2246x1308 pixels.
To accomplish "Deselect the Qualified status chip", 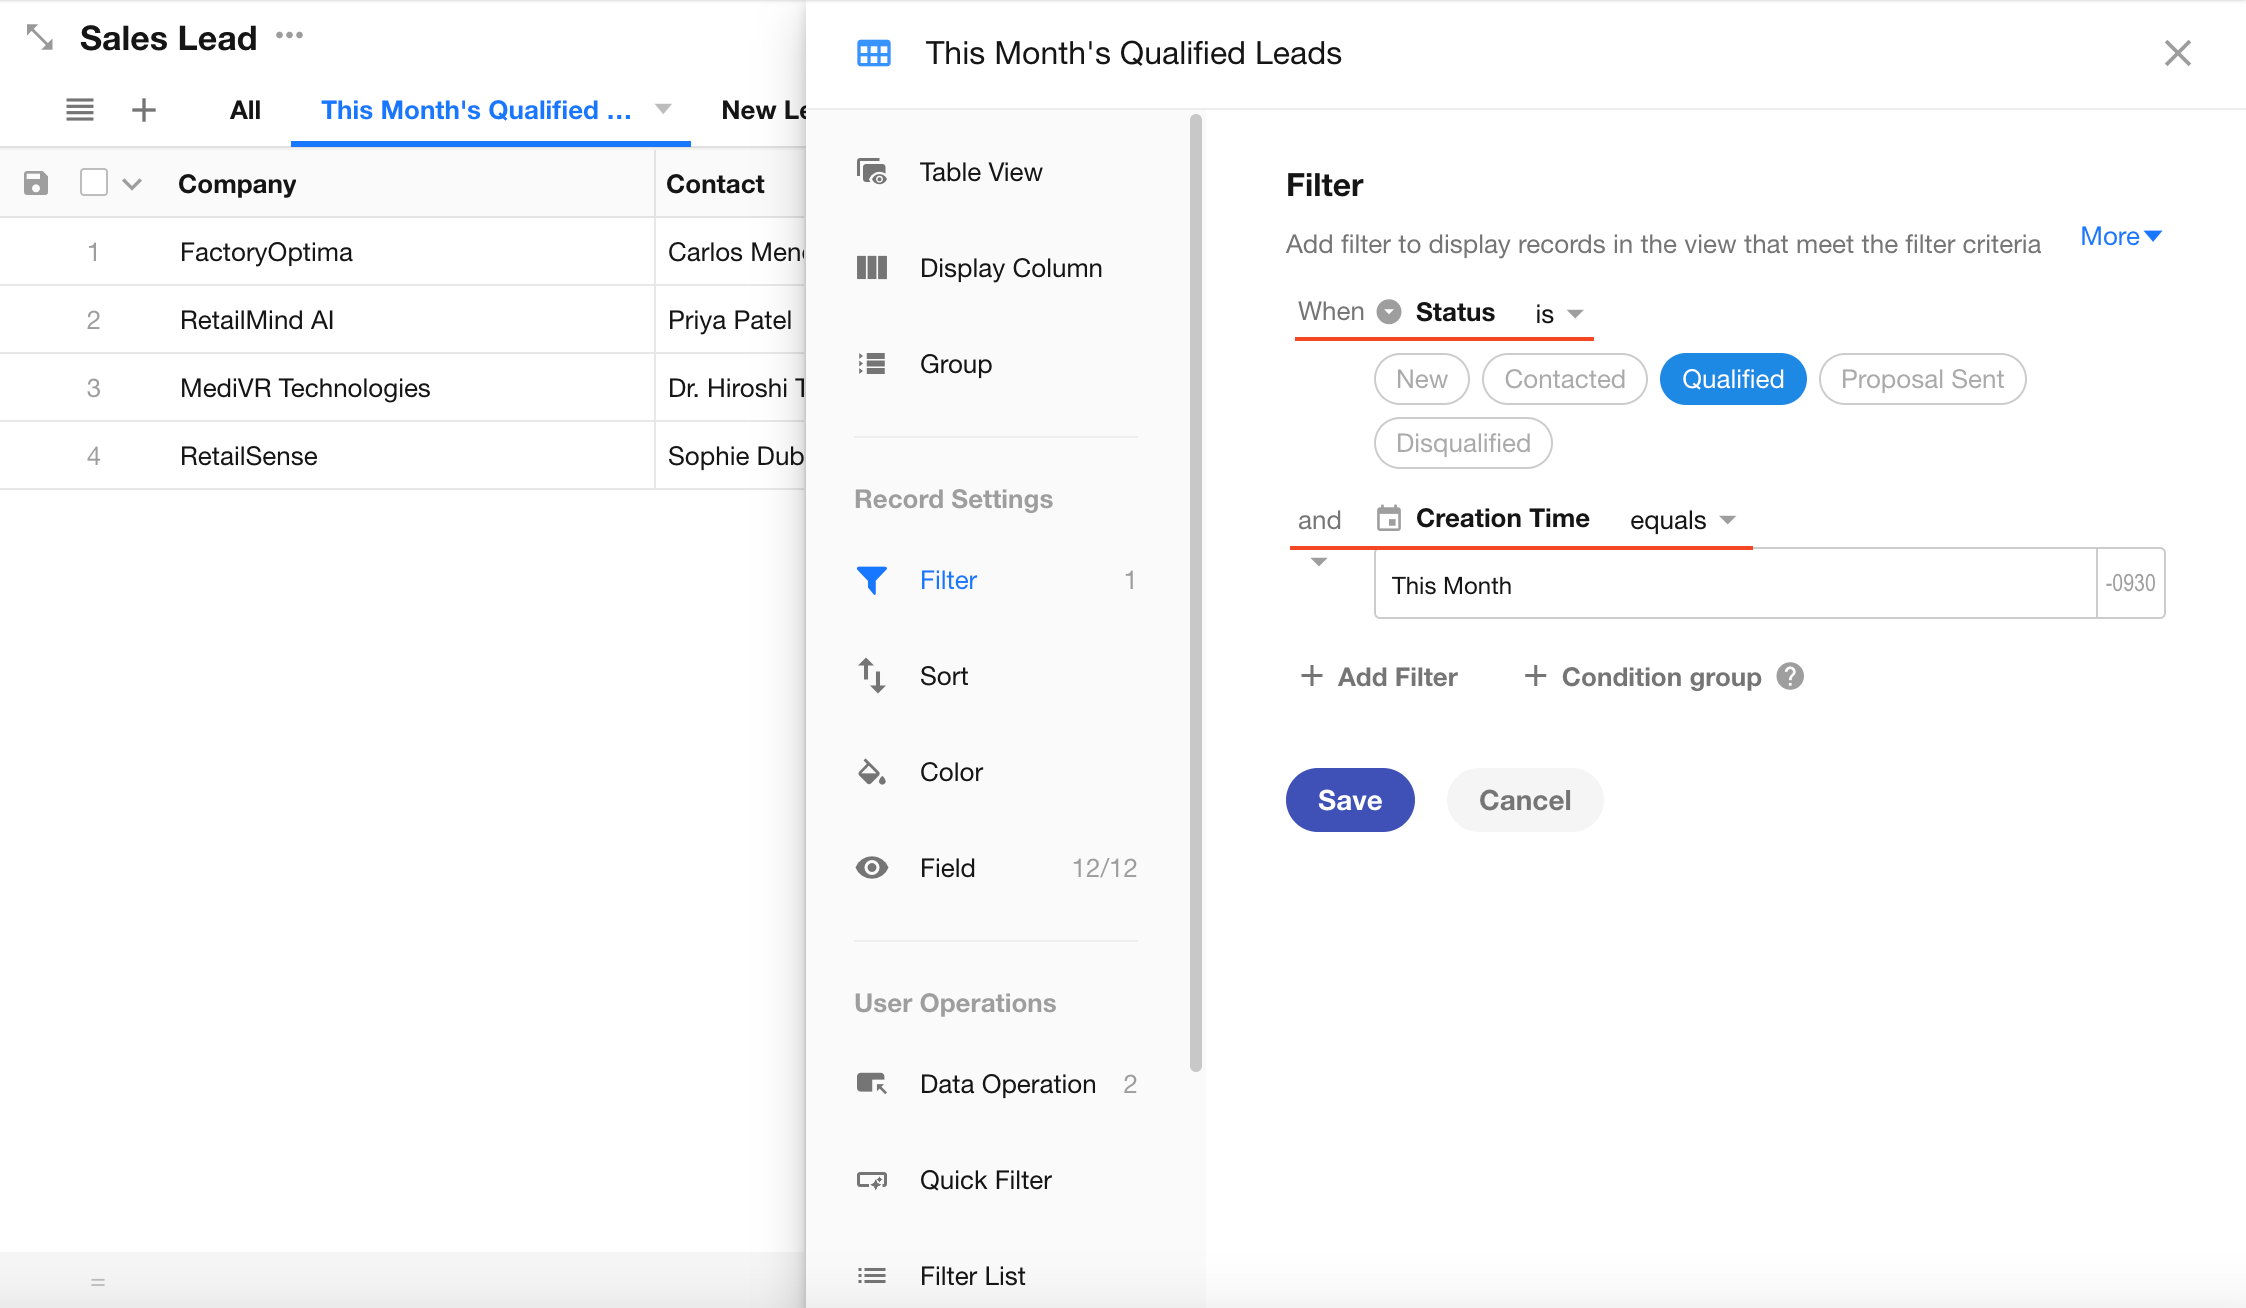I will pyautogui.click(x=1732, y=379).
